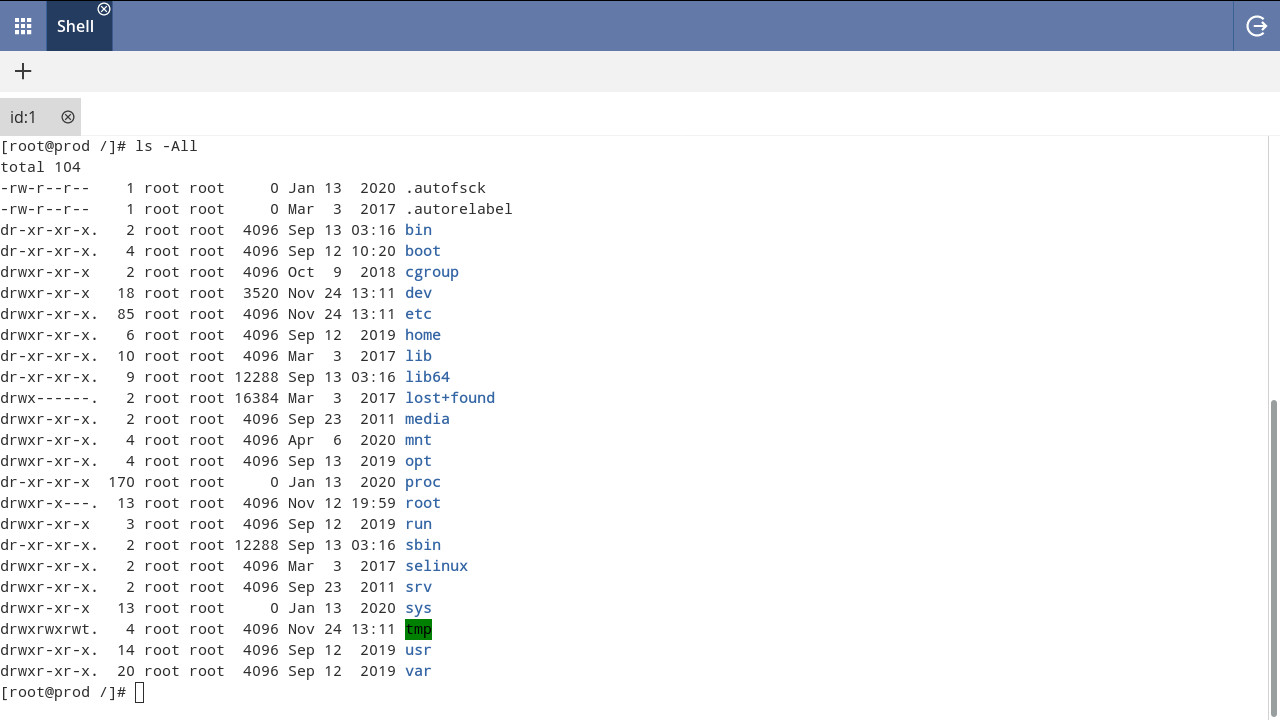Switch to the Shell tab
Image resolution: width=1280 pixels, height=720 pixels.
click(75, 26)
